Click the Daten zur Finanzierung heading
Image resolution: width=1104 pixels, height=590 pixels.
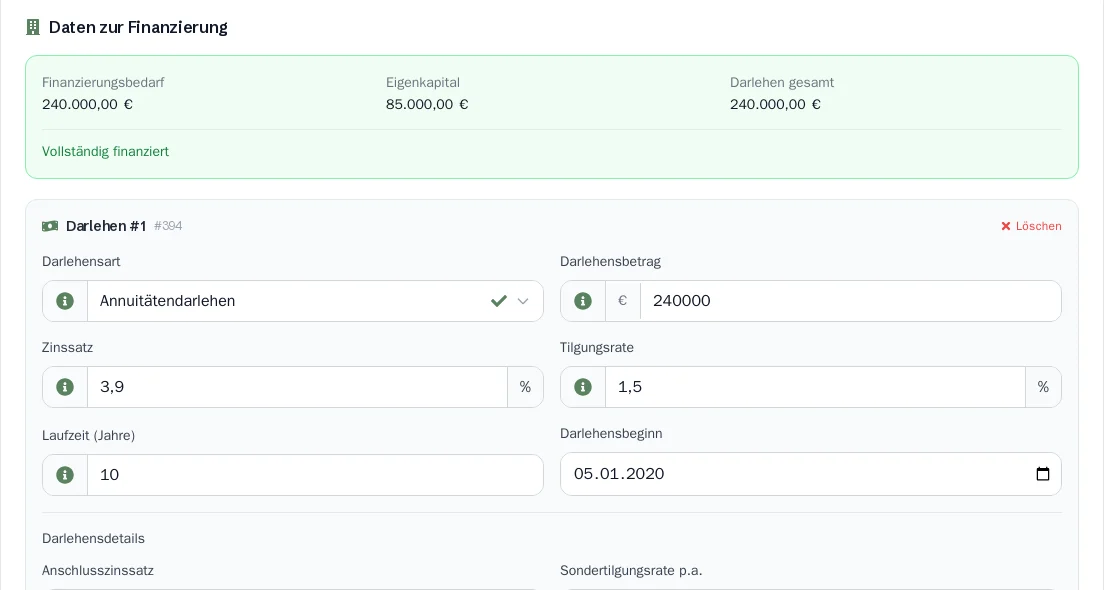(138, 27)
